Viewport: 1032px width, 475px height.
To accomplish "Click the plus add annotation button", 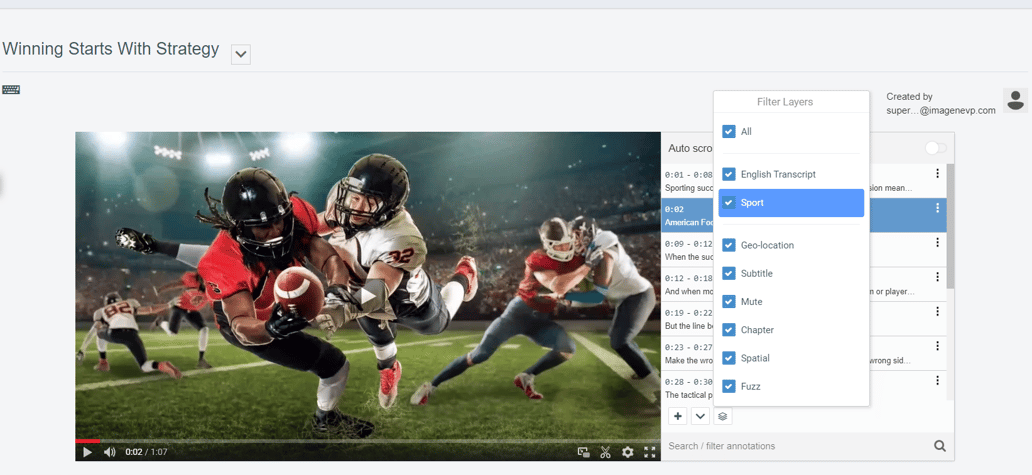I will click(x=678, y=416).
